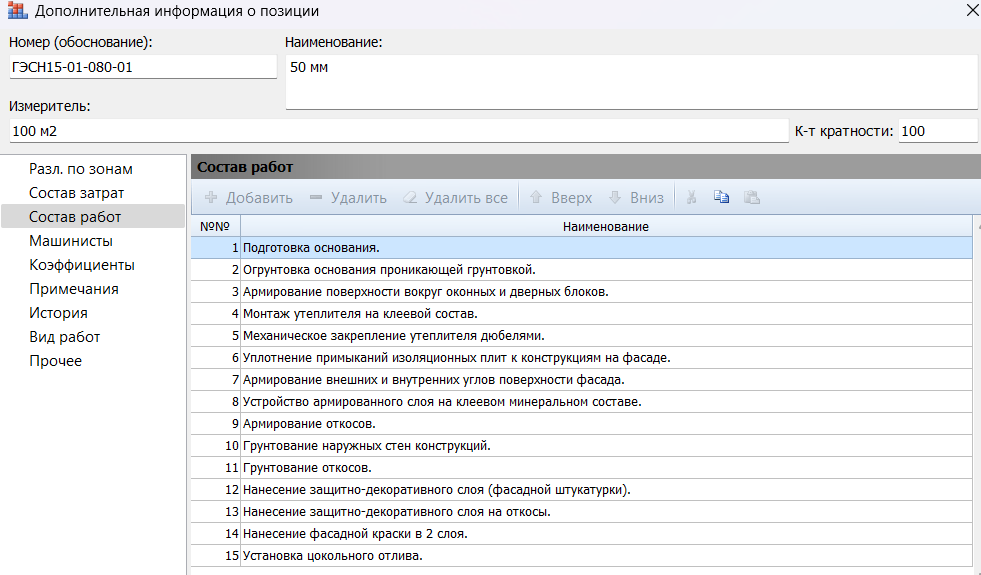Select row 'Подготовка основания.'

(581, 248)
